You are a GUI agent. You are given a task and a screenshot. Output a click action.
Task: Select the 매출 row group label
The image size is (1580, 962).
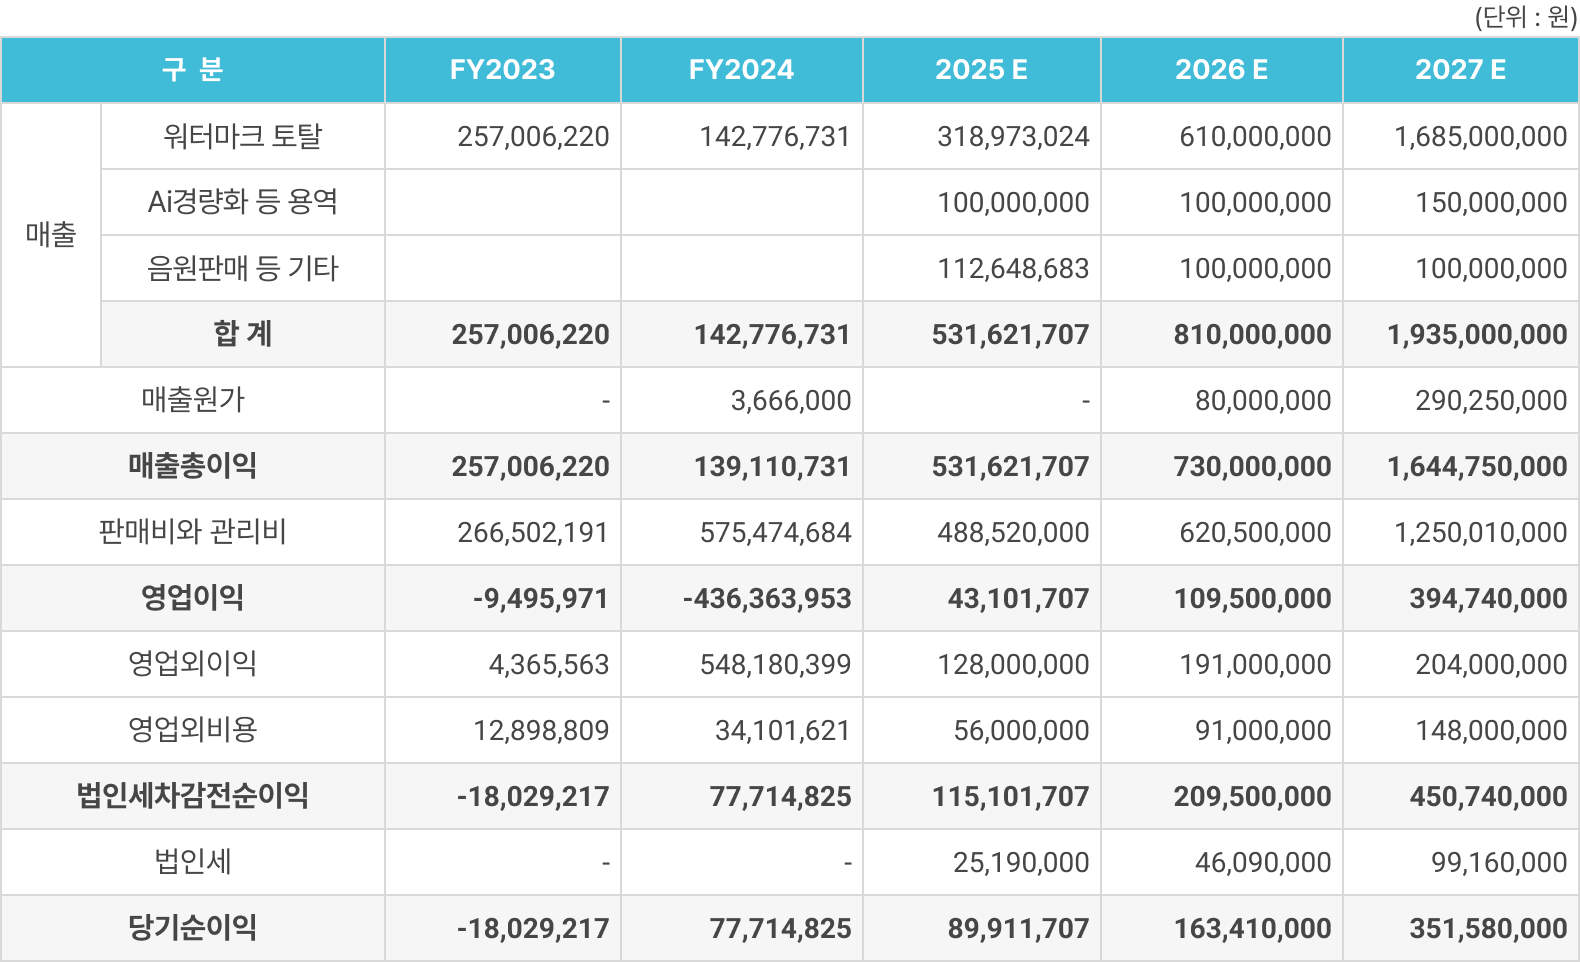51,235
